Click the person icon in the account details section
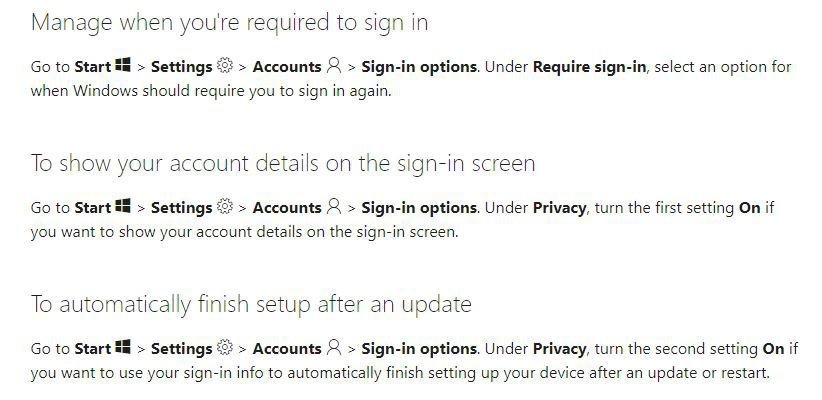Screen dimensions: 822x400 click(333, 207)
